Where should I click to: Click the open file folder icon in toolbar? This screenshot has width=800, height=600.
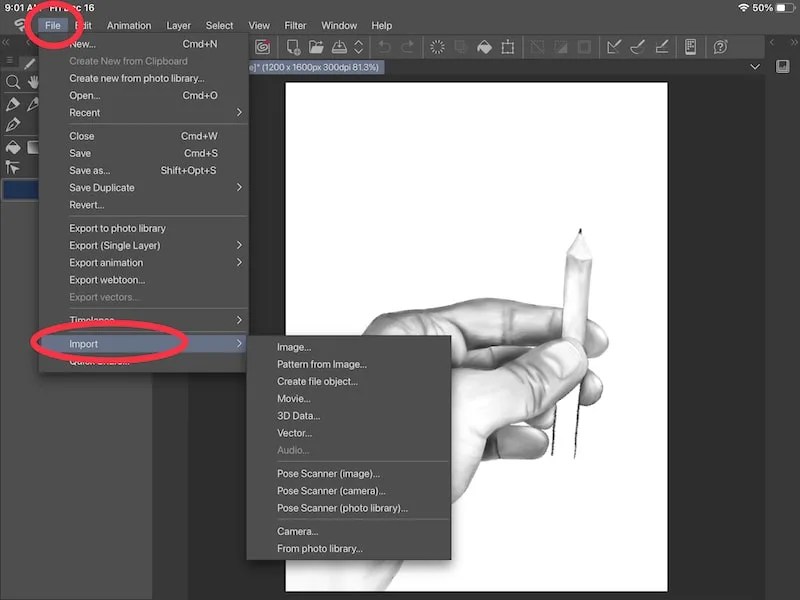click(316, 46)
